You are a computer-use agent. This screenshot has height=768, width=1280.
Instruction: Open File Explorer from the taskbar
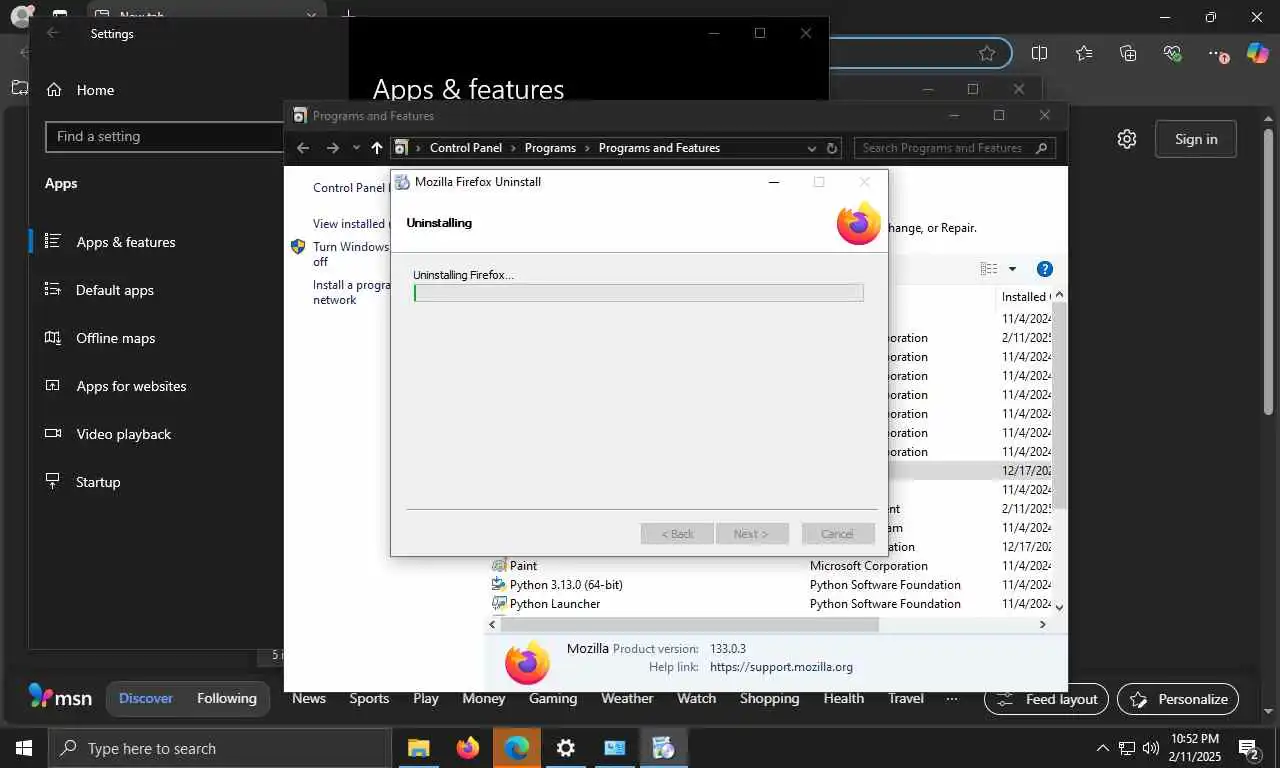(x=418, y=748)
